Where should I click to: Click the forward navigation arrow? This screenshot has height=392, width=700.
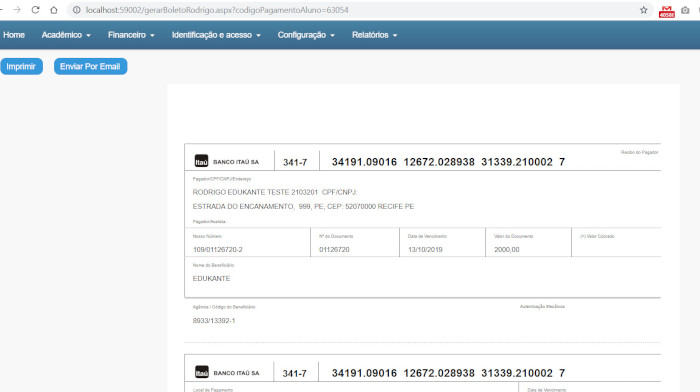tap(17, 10)
